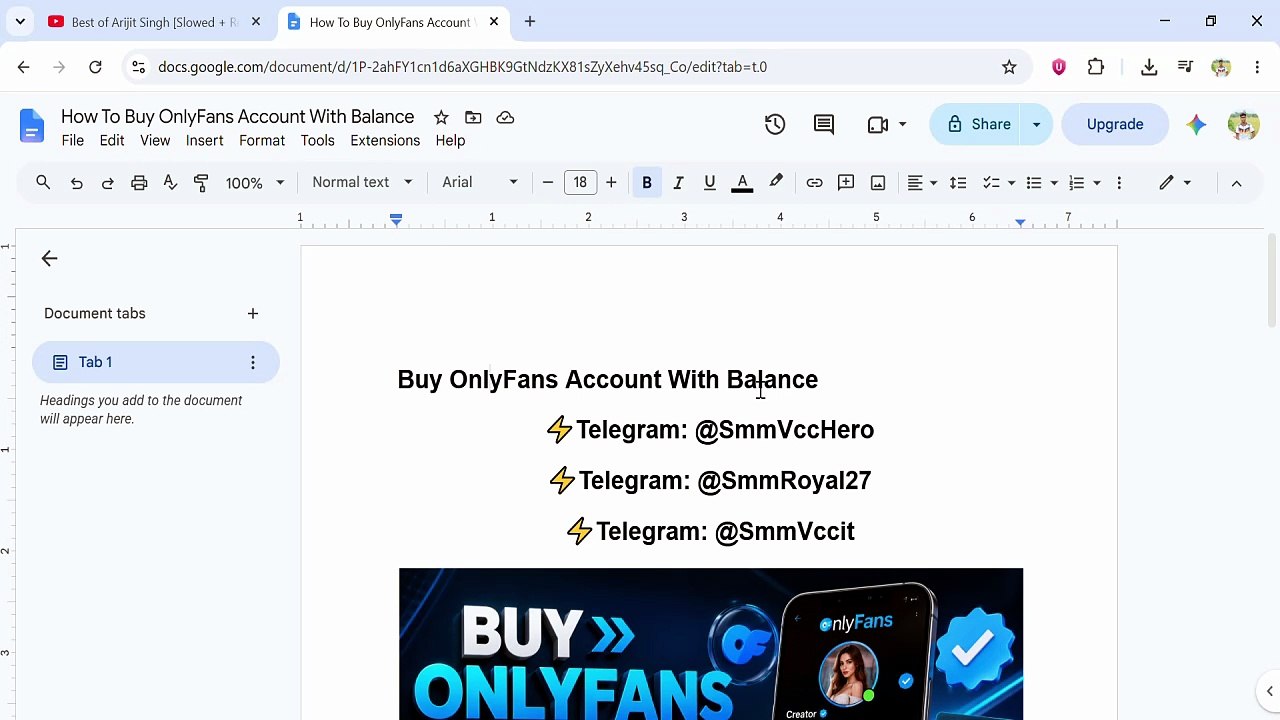The height and width of the screenshot is (720, 1280).
Task: Click the Buy OnlyFans banner image
Action: point(711,644)
